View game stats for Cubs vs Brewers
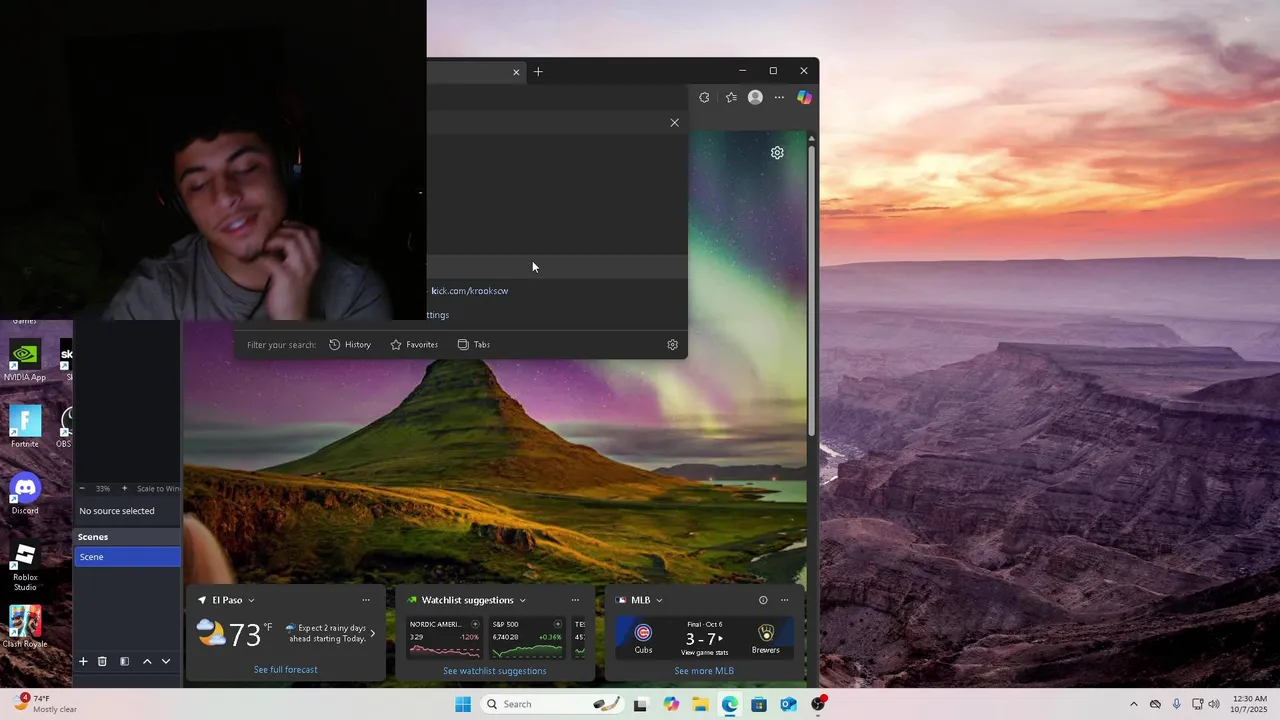The height and width of the screenshot is (720, 1280). point(704,652)
